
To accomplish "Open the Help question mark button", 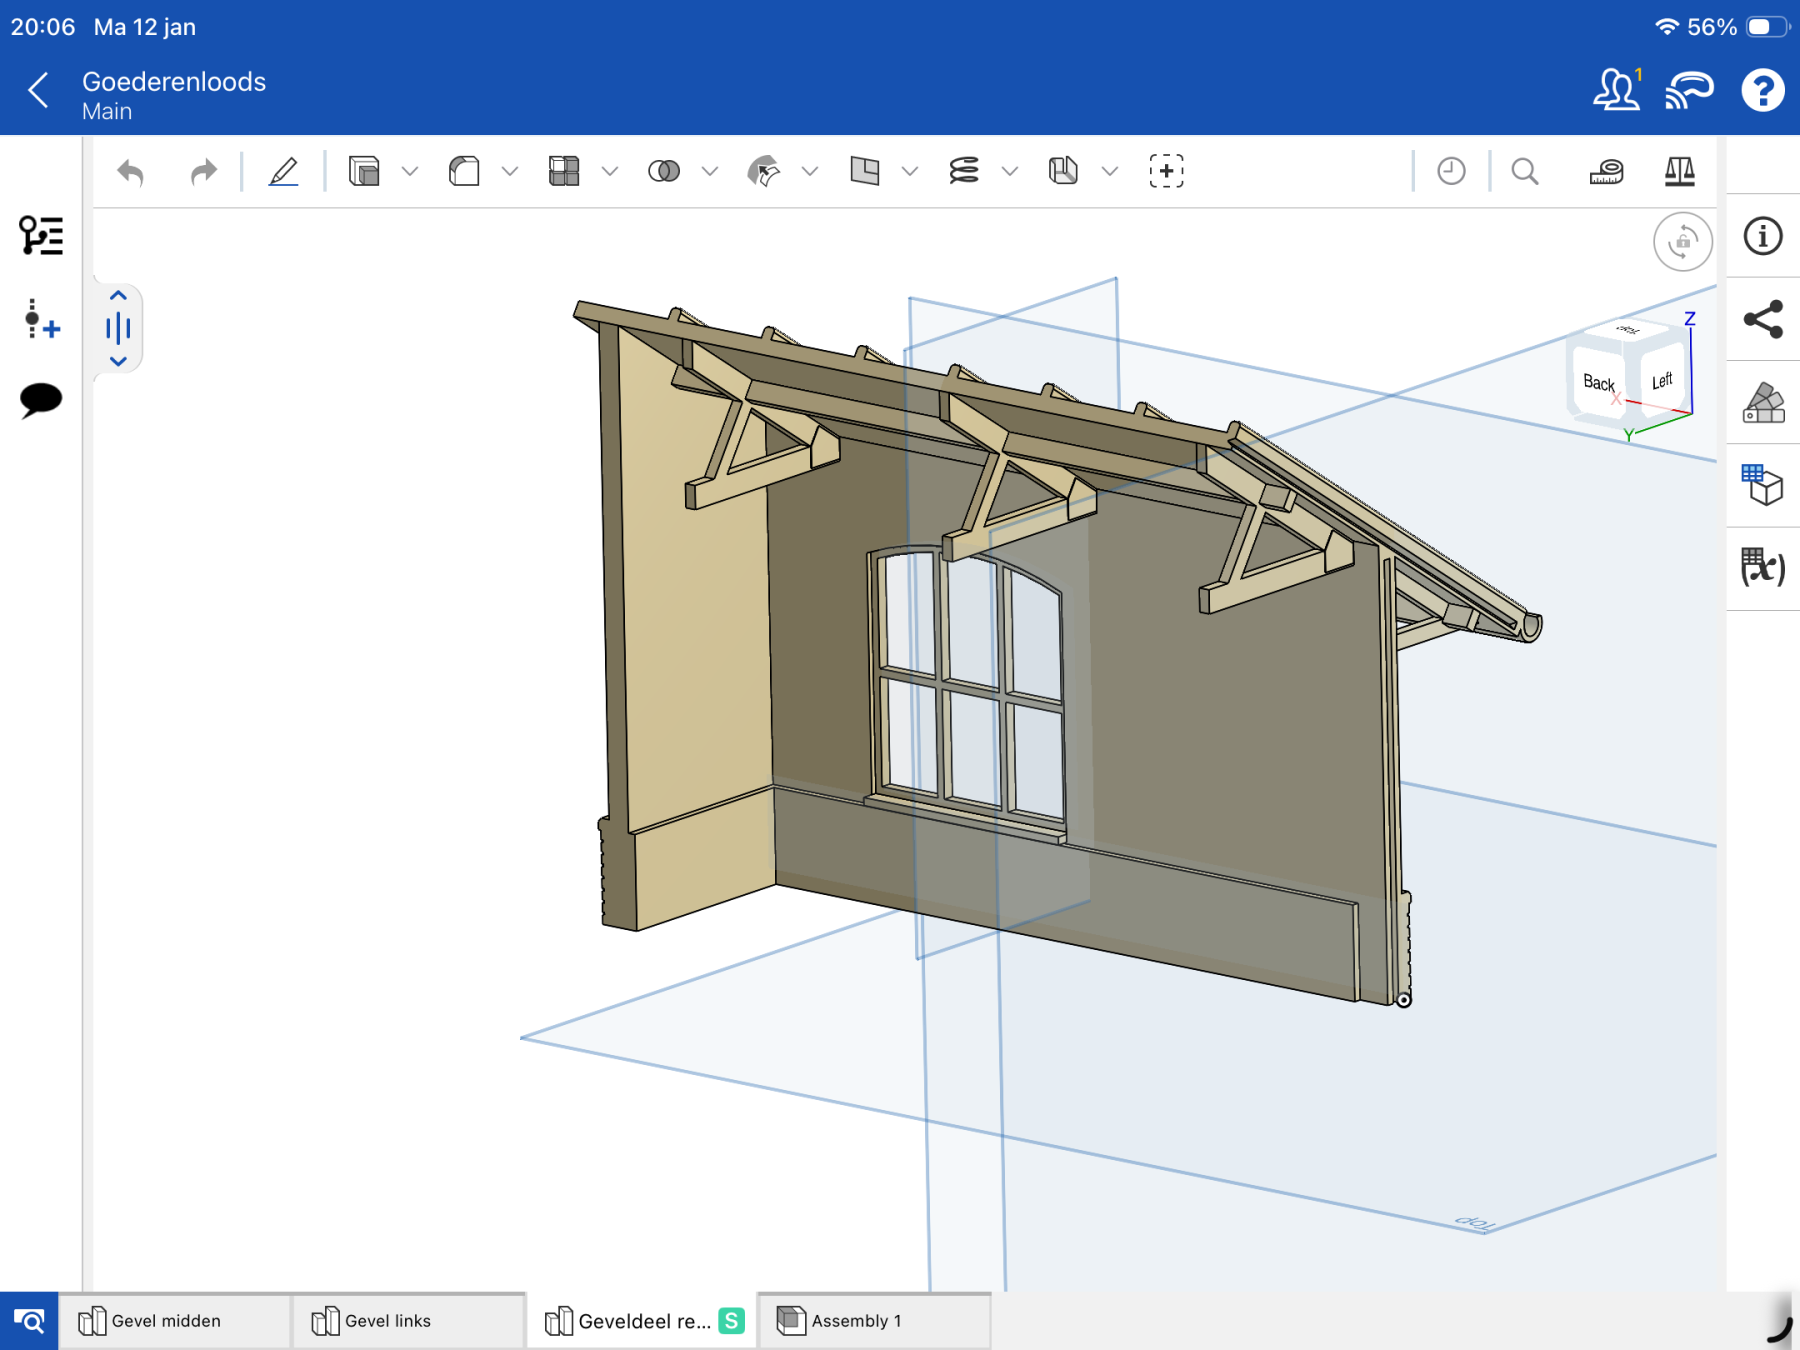I will point(1762,91).
